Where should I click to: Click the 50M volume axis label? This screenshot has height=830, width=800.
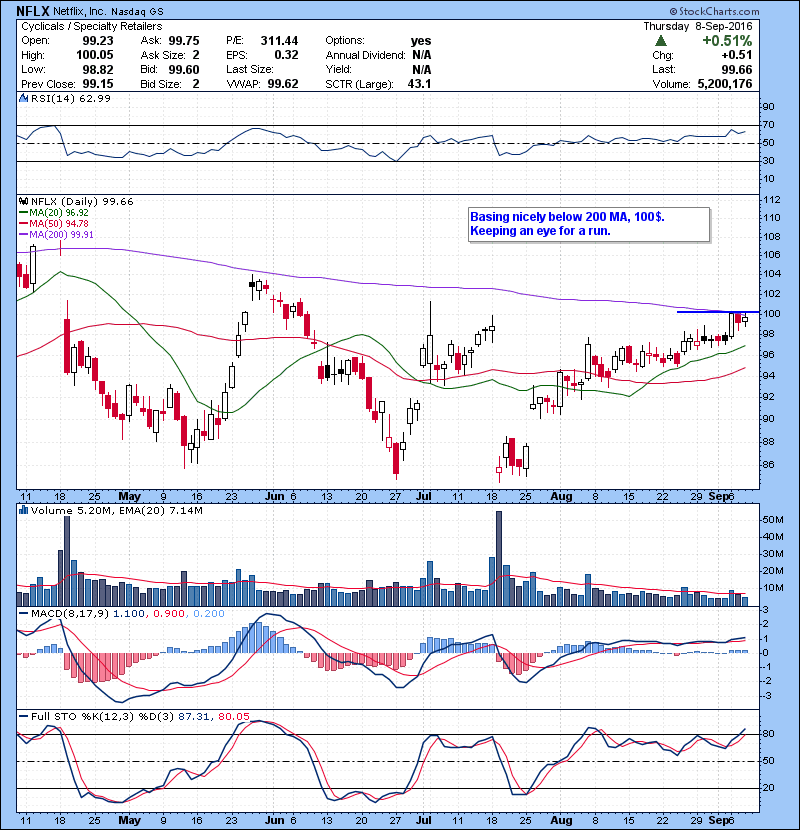(773, 520)
